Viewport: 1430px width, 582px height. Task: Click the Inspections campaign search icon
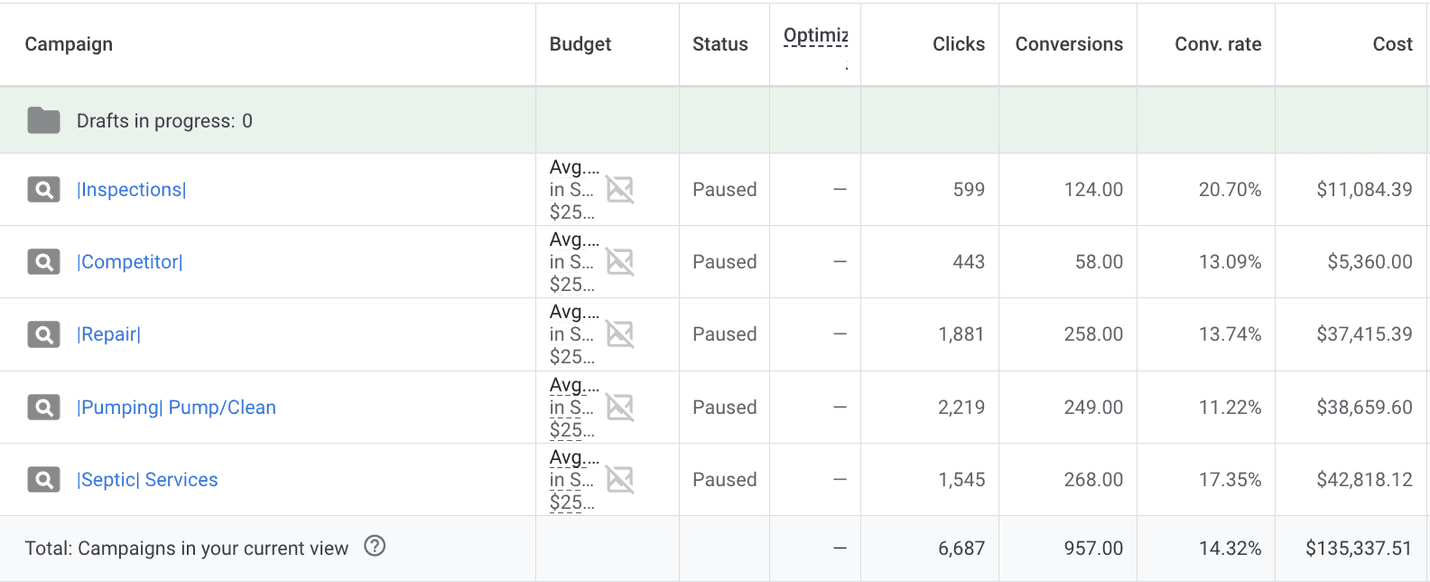coord(43,190)
